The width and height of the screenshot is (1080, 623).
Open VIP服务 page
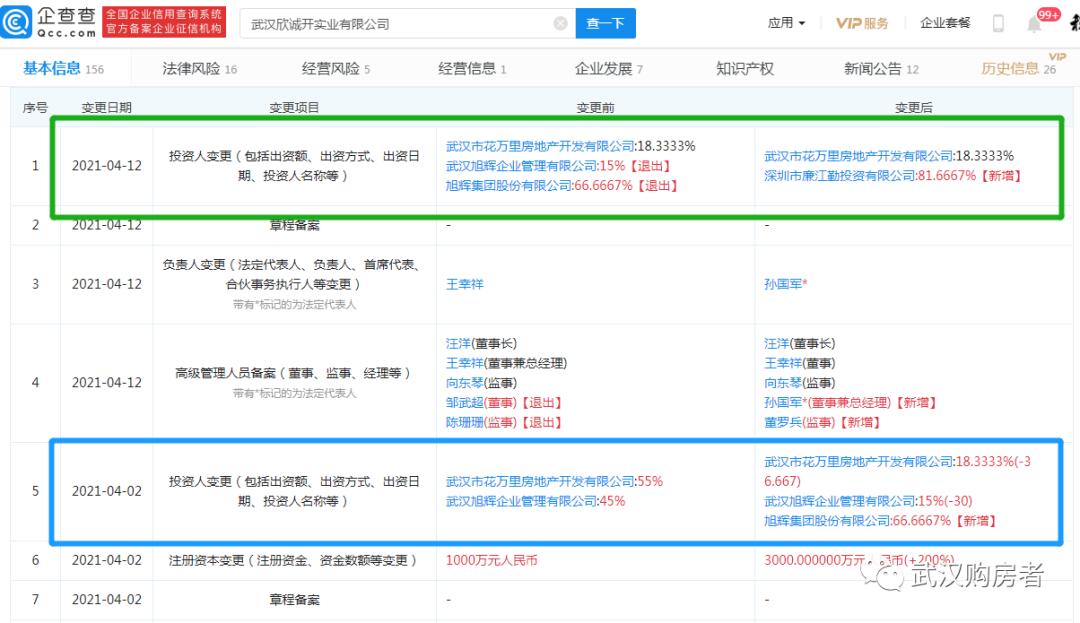[x=862, y=22]
